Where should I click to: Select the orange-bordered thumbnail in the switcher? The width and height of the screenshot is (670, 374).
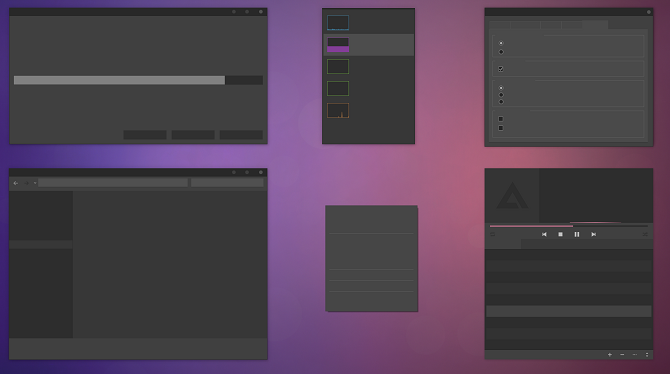pos(338,111)
